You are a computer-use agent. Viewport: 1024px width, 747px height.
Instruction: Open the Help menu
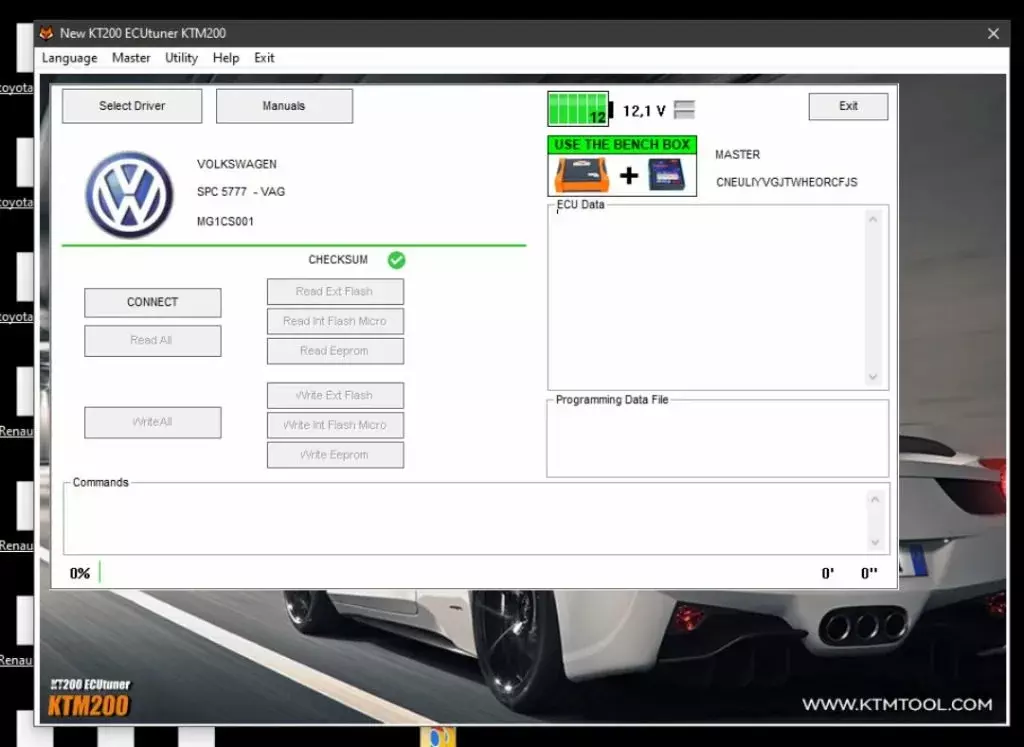pyautogui.click(x=226, y=58)
